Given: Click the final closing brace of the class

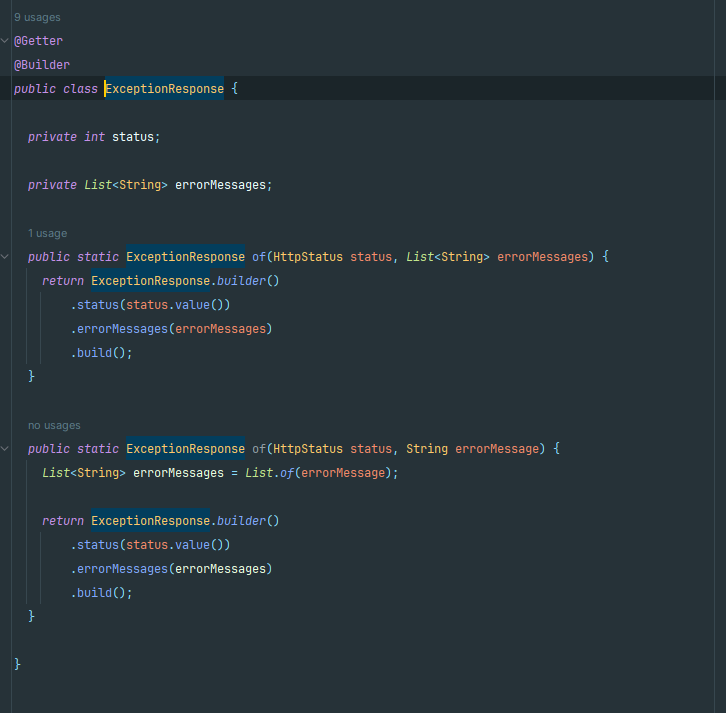Looking at the screenshot, I should pos(17,664).
